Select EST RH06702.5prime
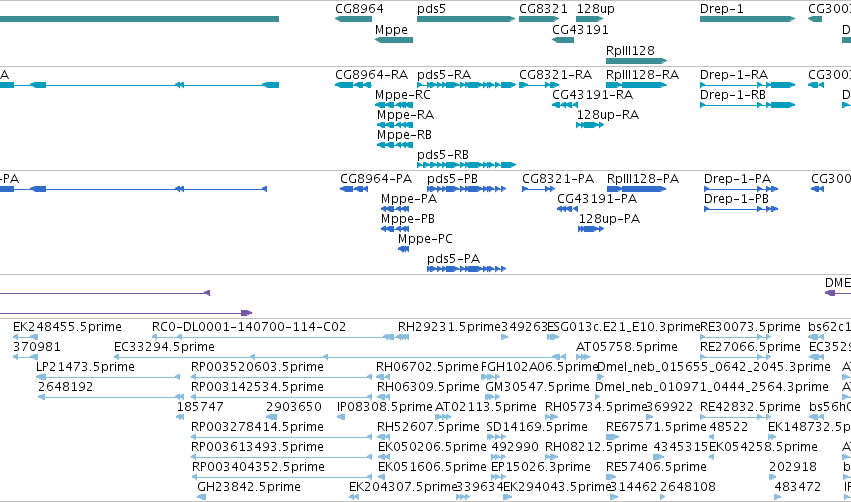The image size is (851, 502). point(428,367)
